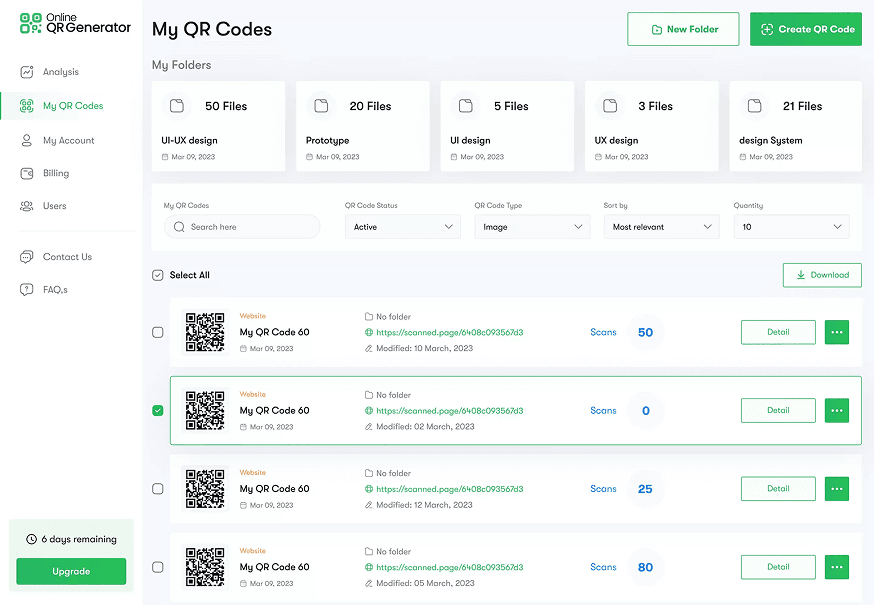Viewport: 874px width, 605px height.
Task: Open the Sort by Most relevant dropdown
Action: point(661,227)
